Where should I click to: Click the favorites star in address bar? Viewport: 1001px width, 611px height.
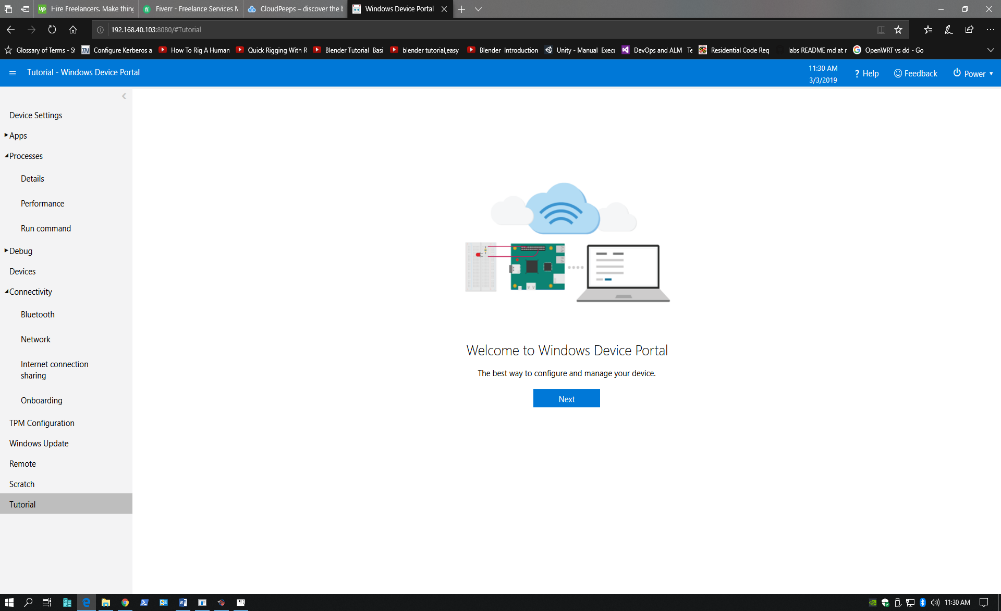coord(898,29)
